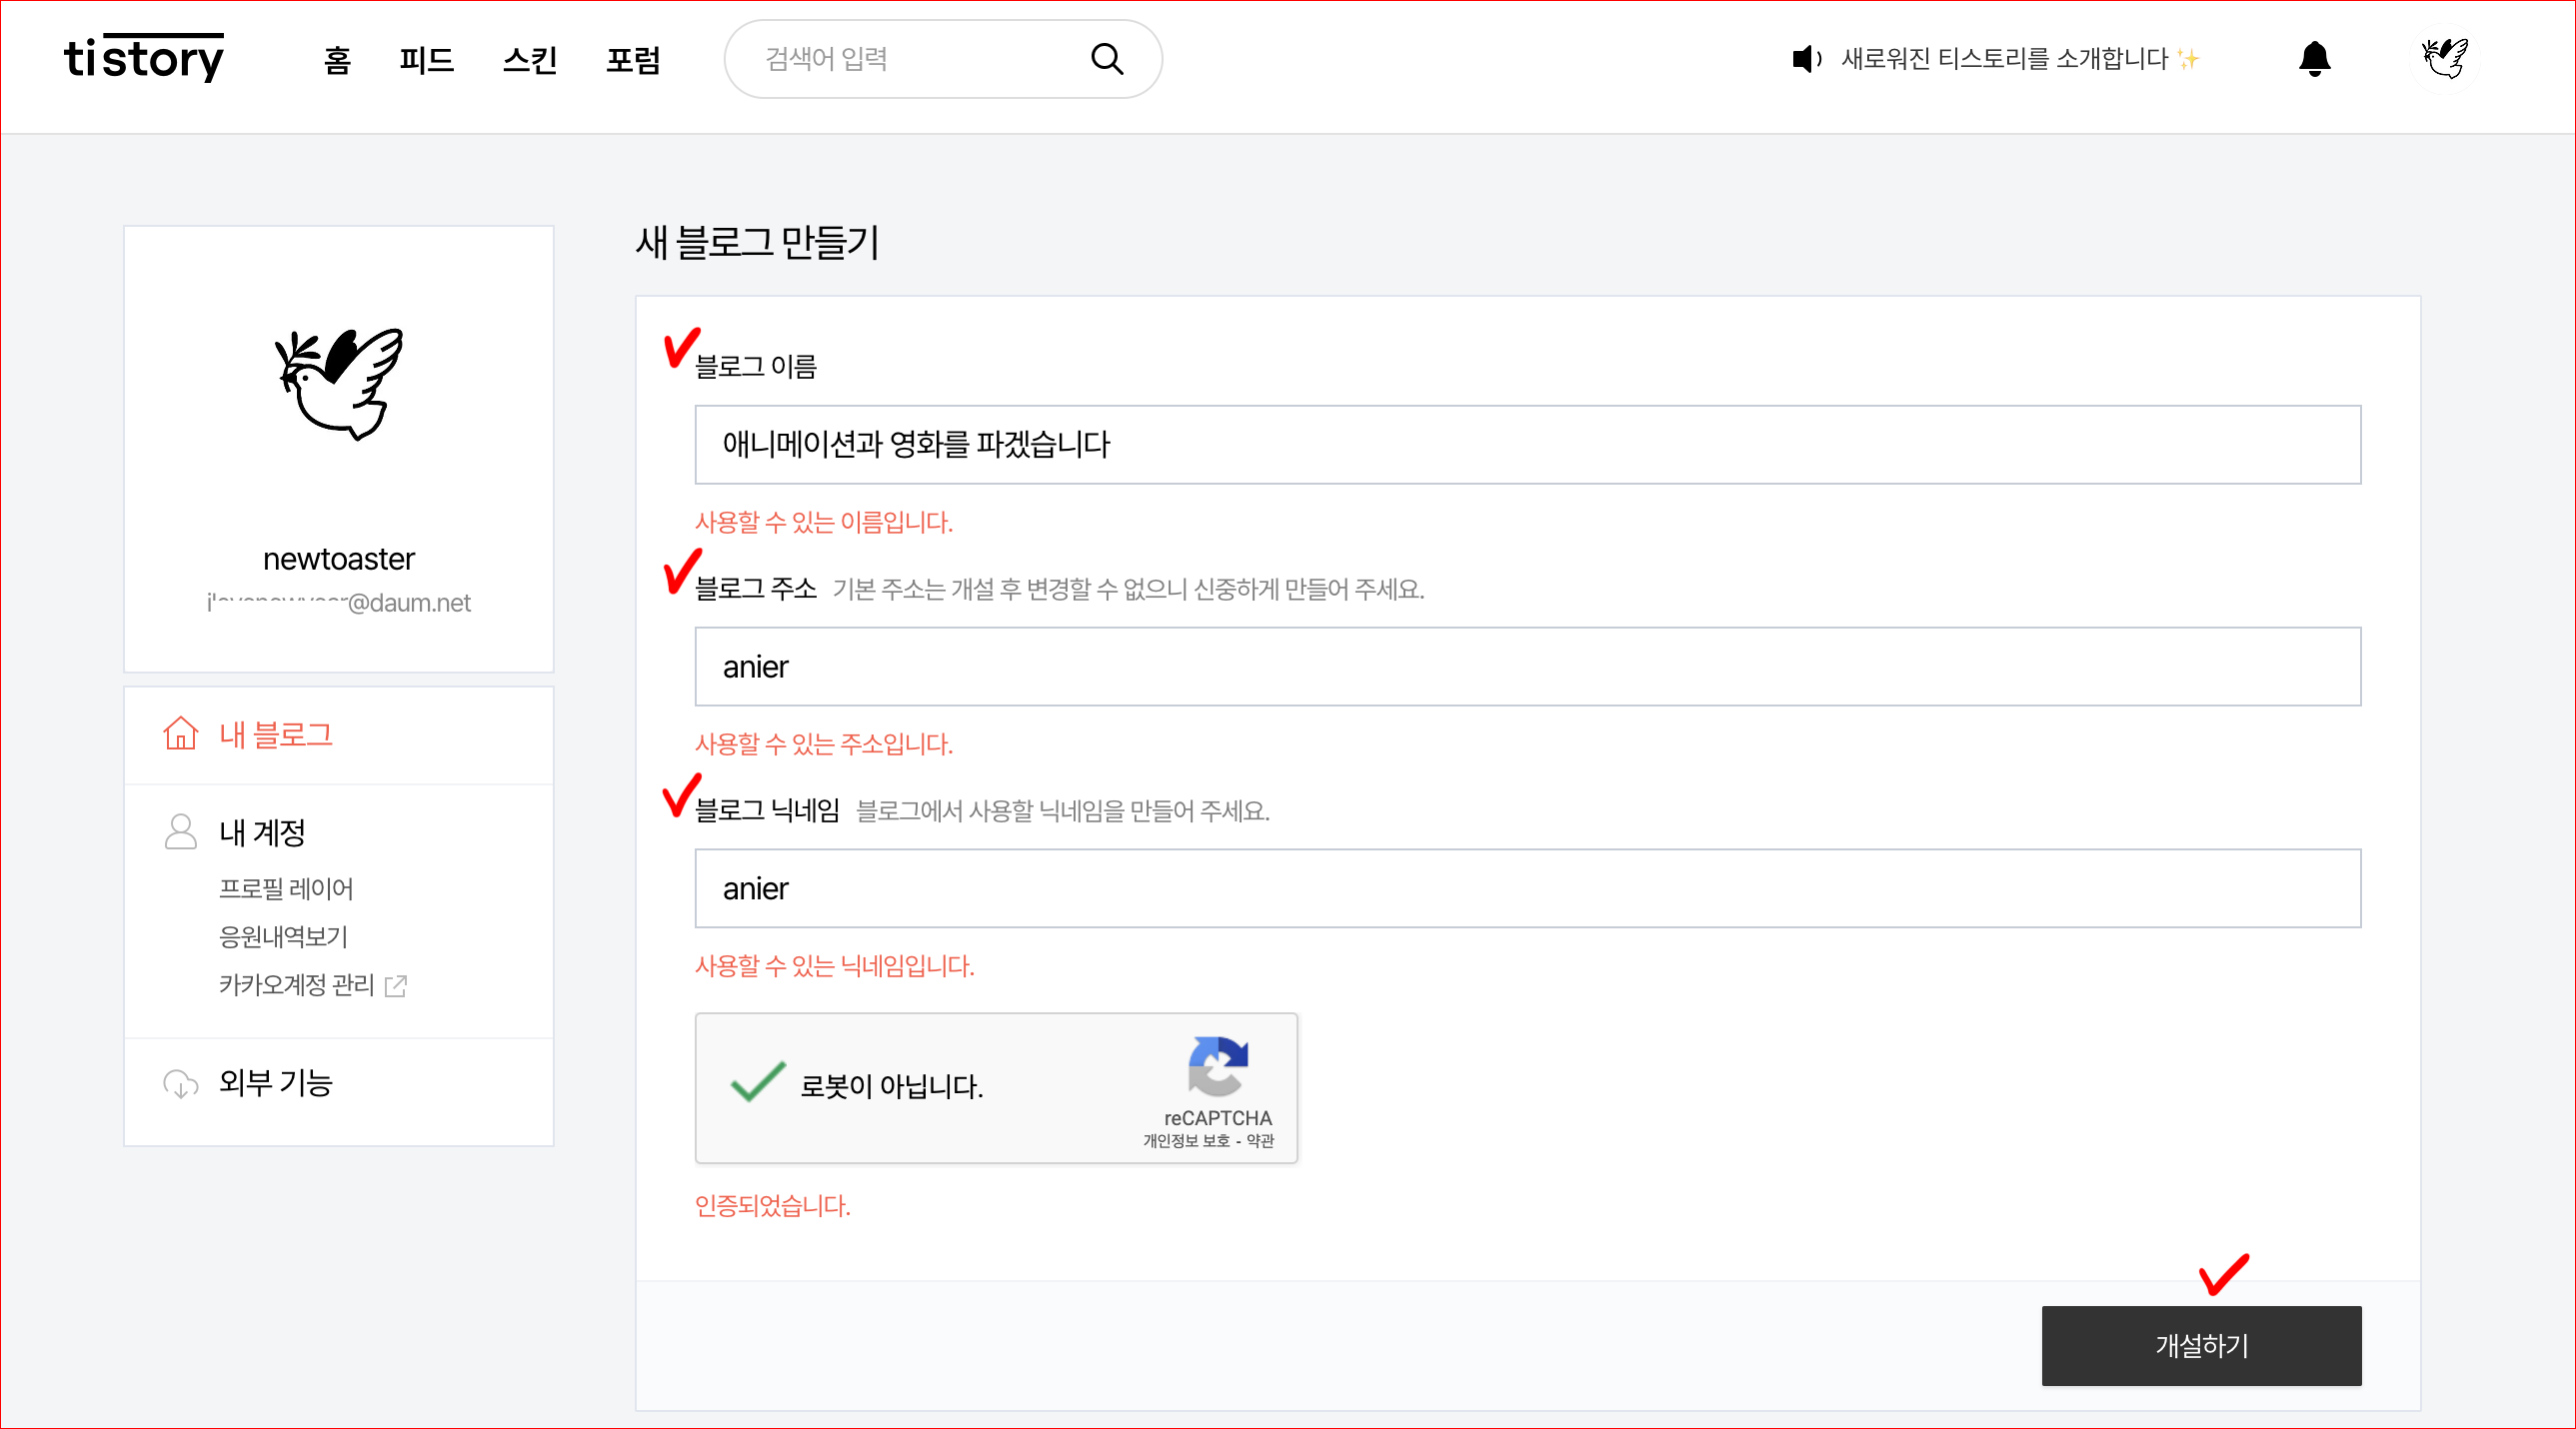The image size is (2576, 1429).
Task: Go to the 피드 menu item
Action: 427,60
